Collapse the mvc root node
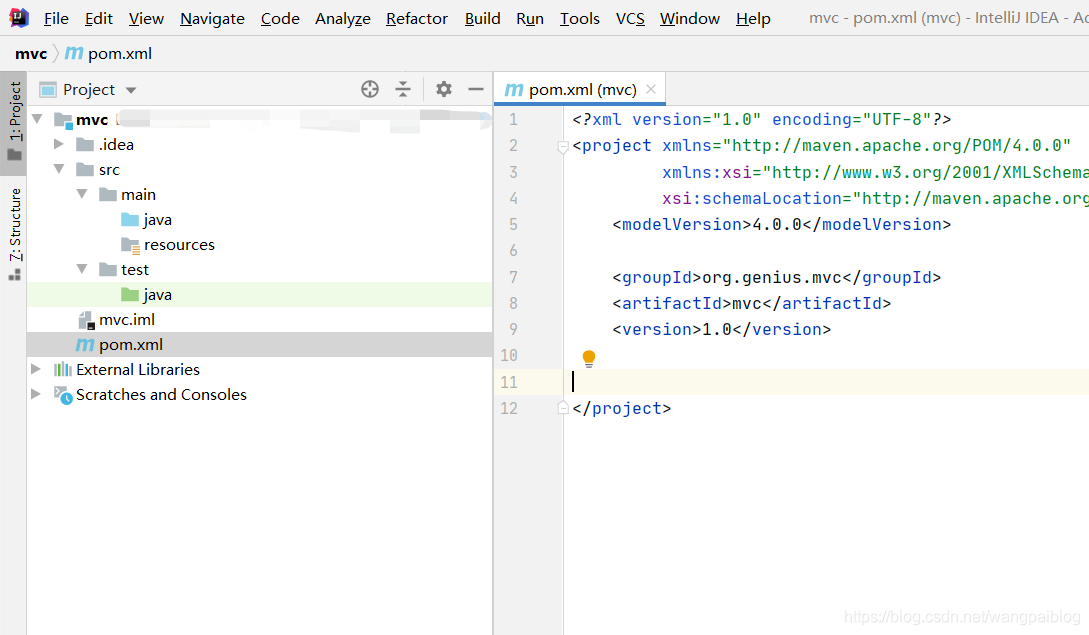1089x635 pixels. tap(38, 119)
